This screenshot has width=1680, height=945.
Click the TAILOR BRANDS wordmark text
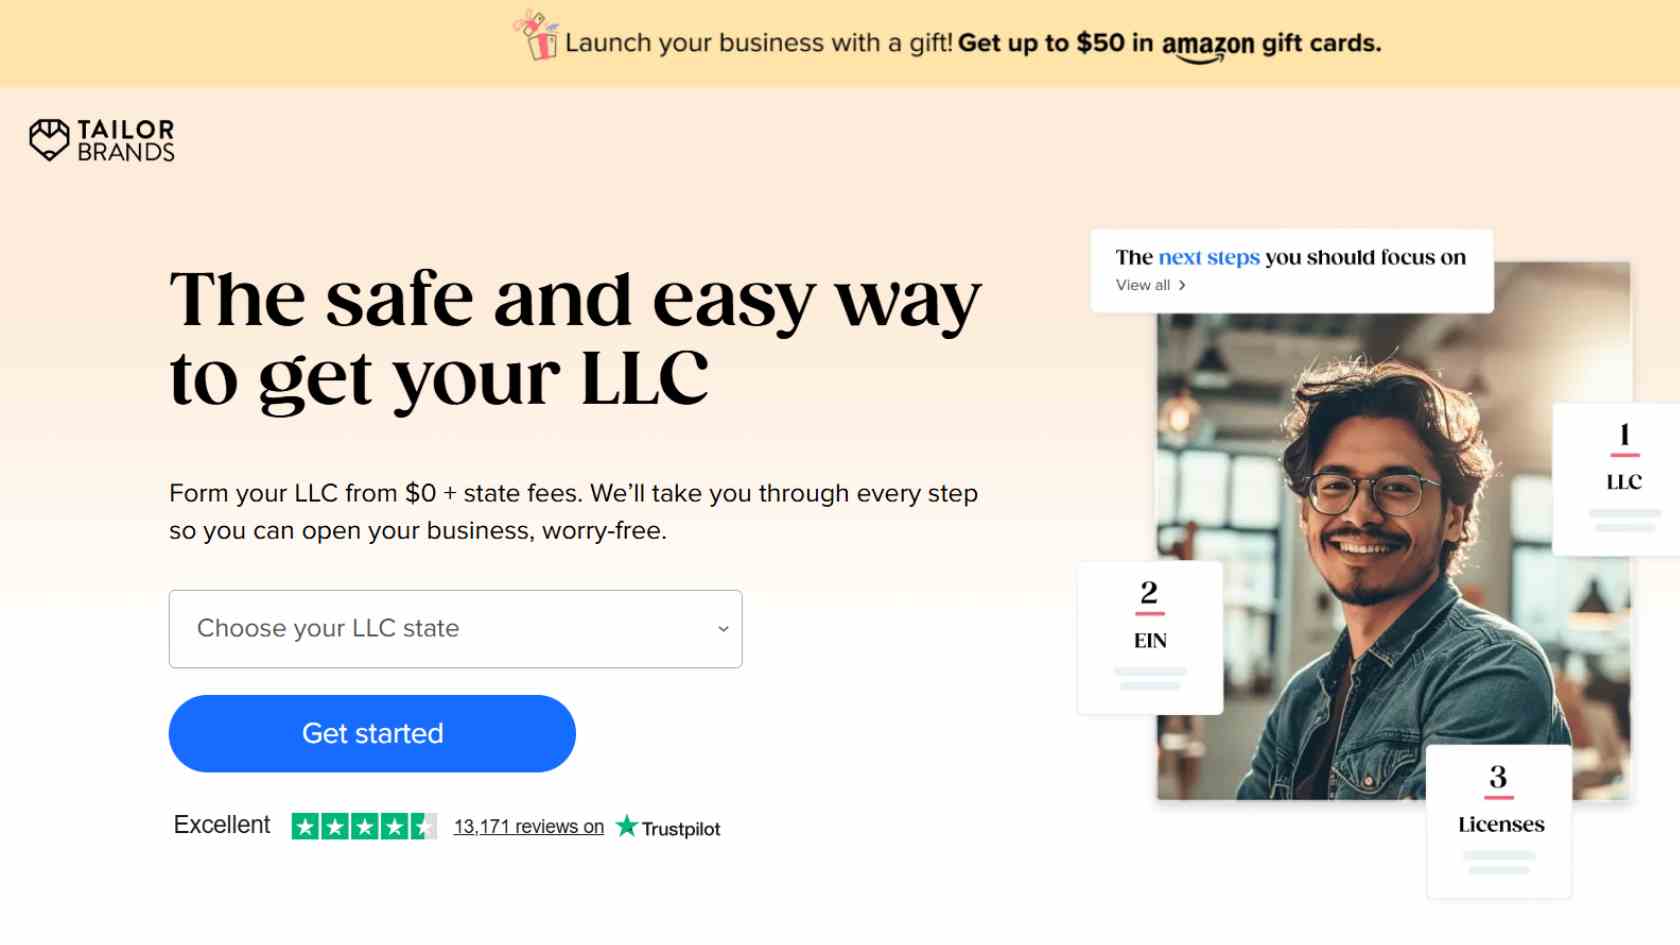click(x=126, y=141)
